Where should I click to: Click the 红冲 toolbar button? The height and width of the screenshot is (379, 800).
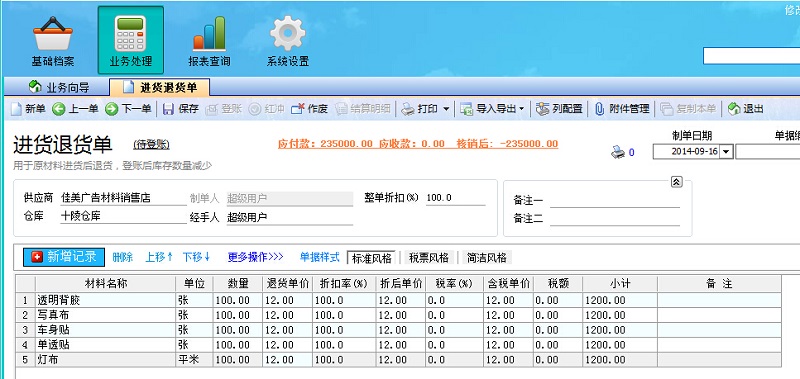tap(266, 109)
